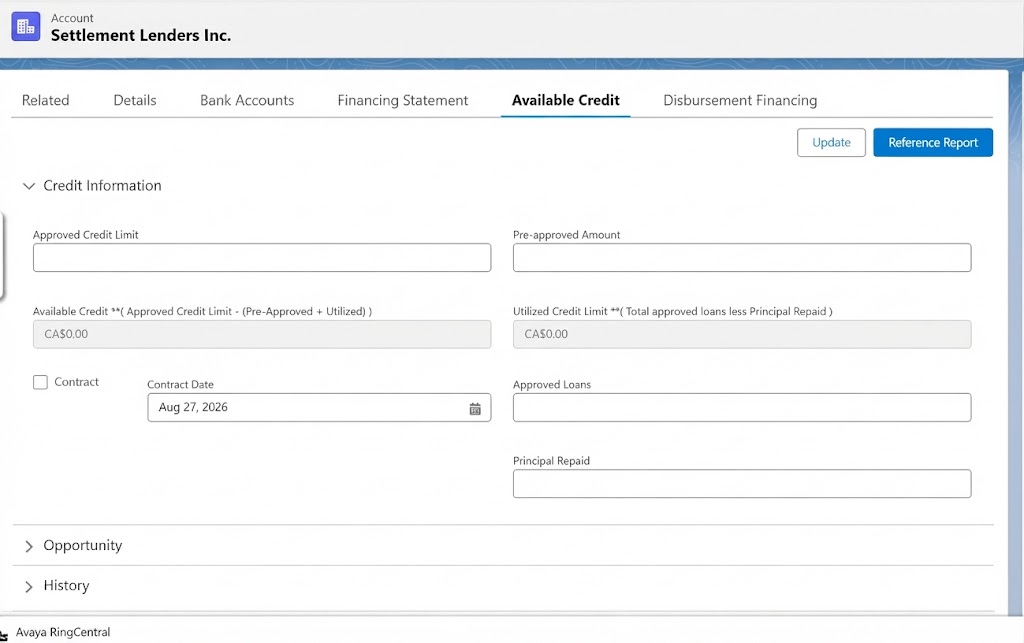The height and width of the screenshot is (643, 1024).
Task: Open the Disbursement Financing tab
Action: click(x=740, y=101)
